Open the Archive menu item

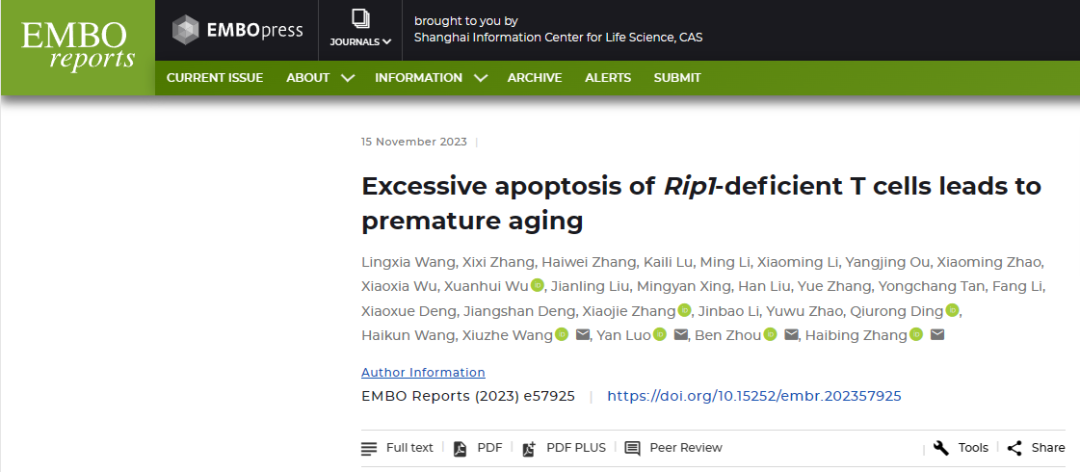pyautogui.click(x=534, y=78)
